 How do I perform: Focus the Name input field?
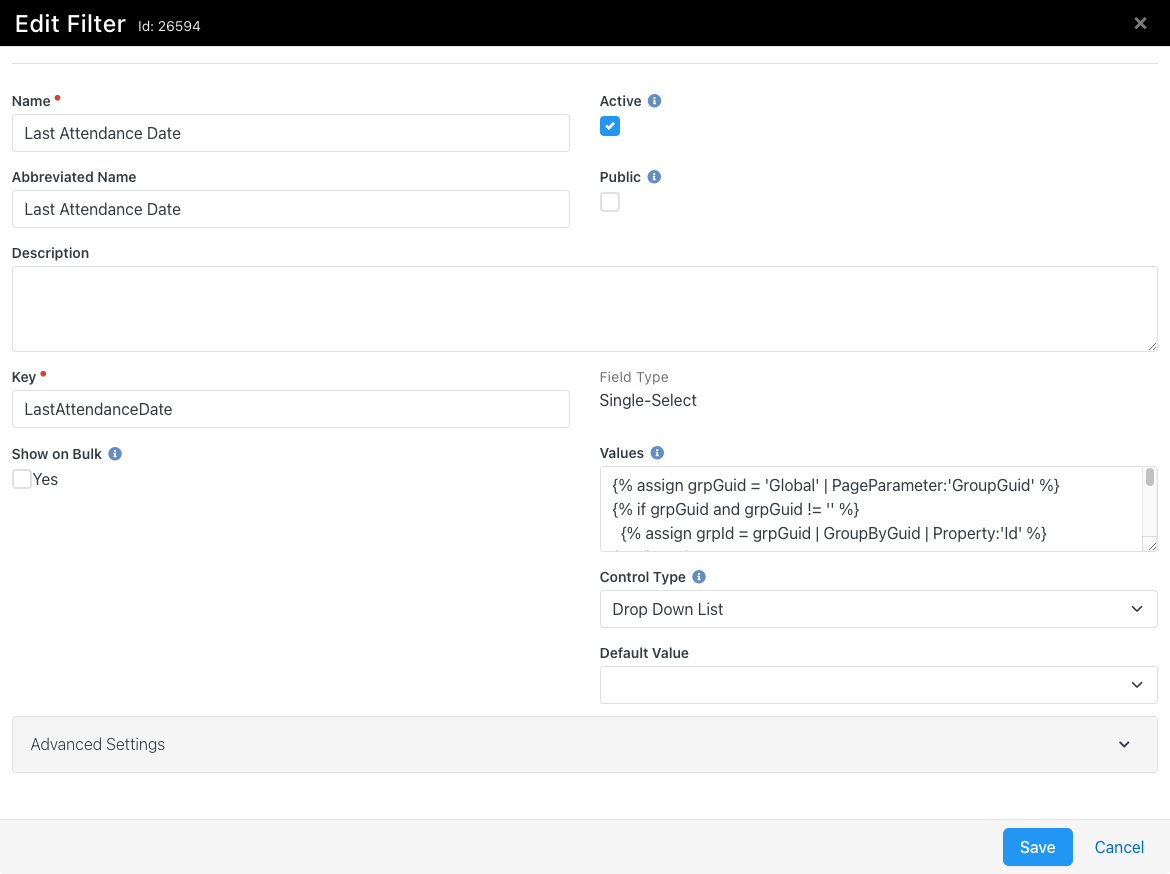tap(290, 133)
